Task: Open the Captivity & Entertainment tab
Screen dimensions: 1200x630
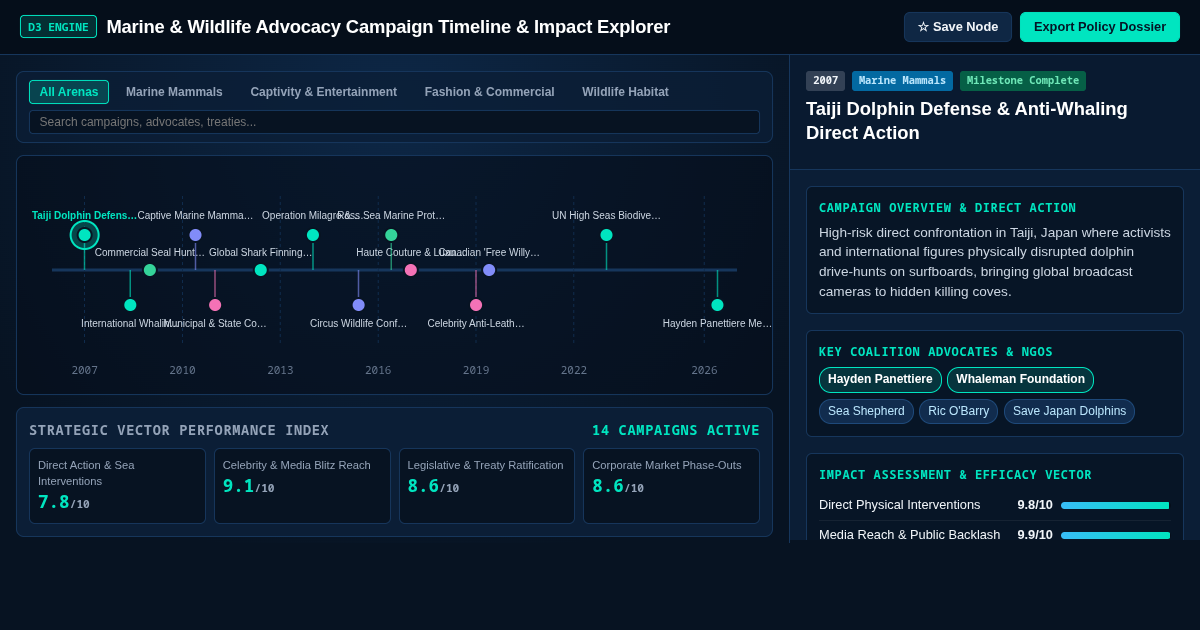Action: coord(324,92)
